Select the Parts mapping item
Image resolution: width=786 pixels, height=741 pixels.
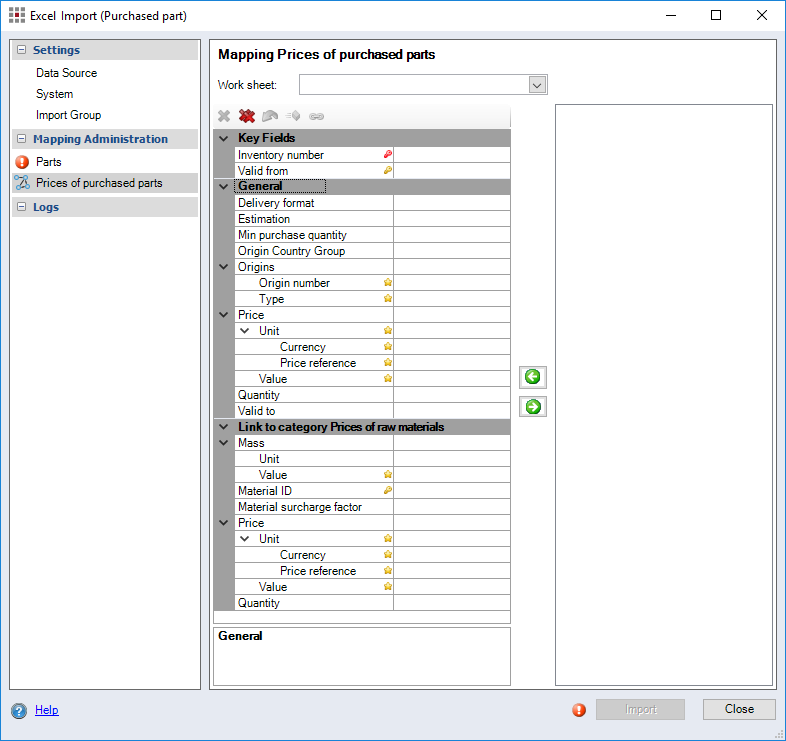coord(48,162)
